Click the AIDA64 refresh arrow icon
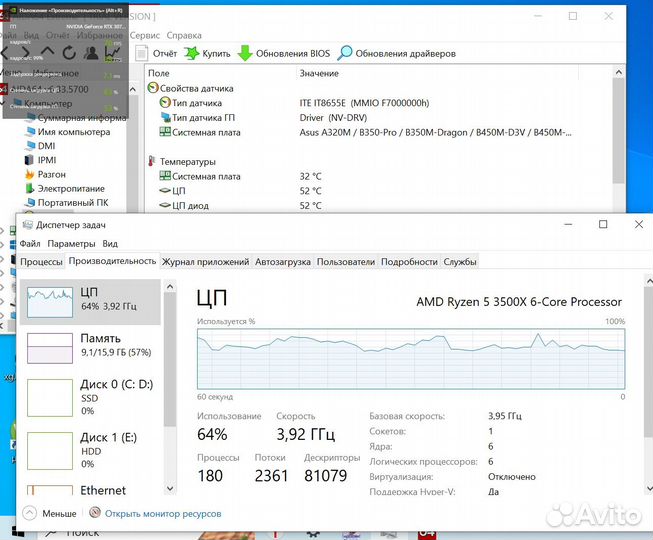The width and height of the screenshot is (653, 540). 69,53
